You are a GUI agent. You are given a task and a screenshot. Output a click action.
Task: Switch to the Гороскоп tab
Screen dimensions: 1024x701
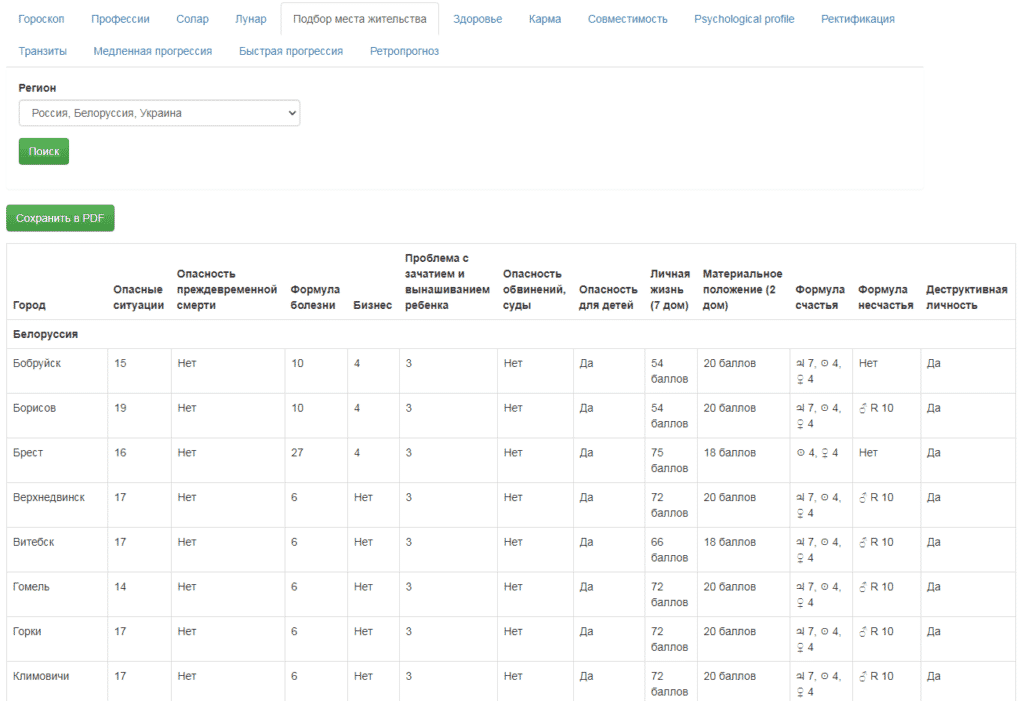tap(41, 19)
